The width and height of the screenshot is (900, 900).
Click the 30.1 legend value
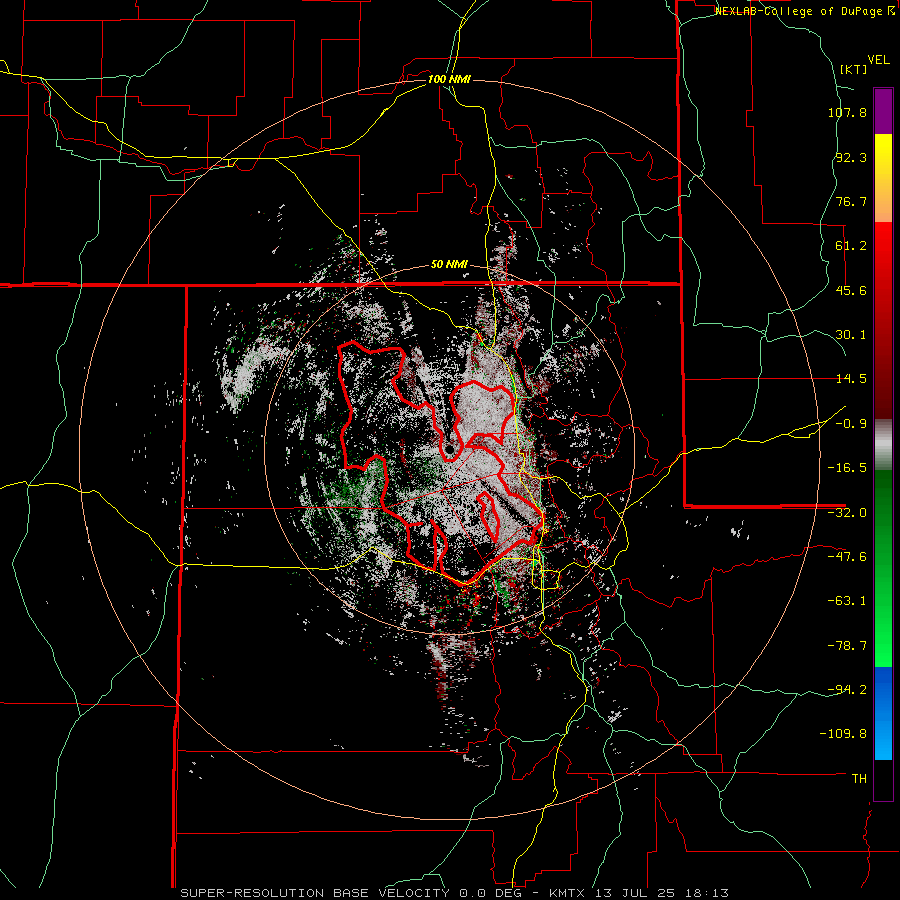click(x=851, y=335)
